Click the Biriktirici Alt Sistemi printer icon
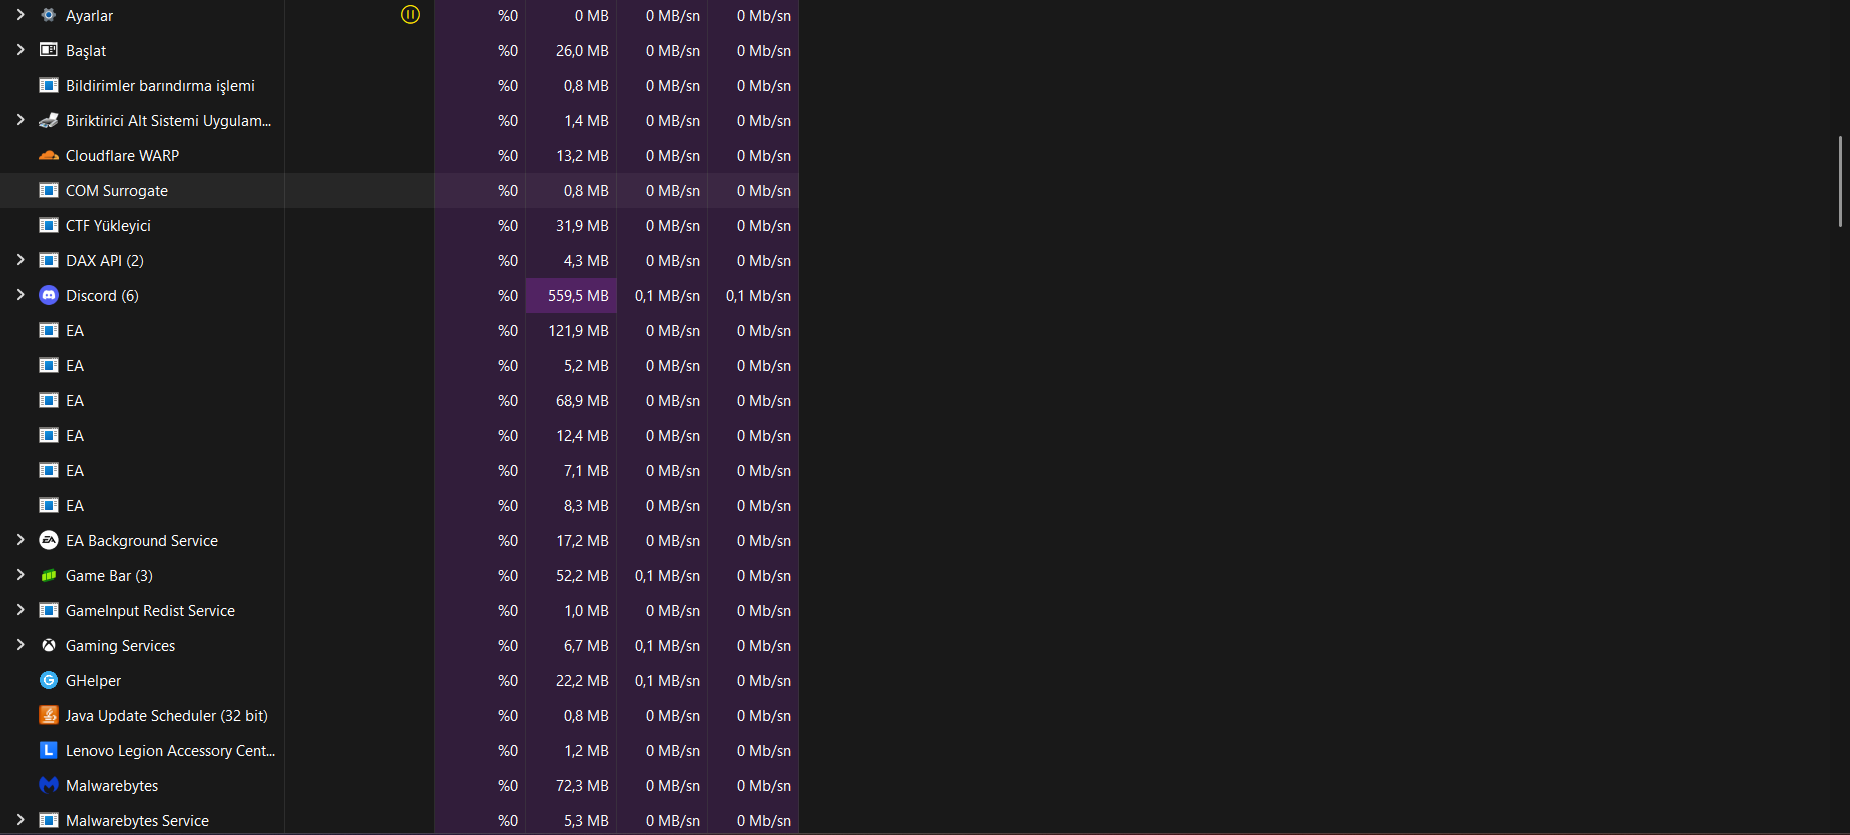This screenshot has height=835, width=1850. 48,120
